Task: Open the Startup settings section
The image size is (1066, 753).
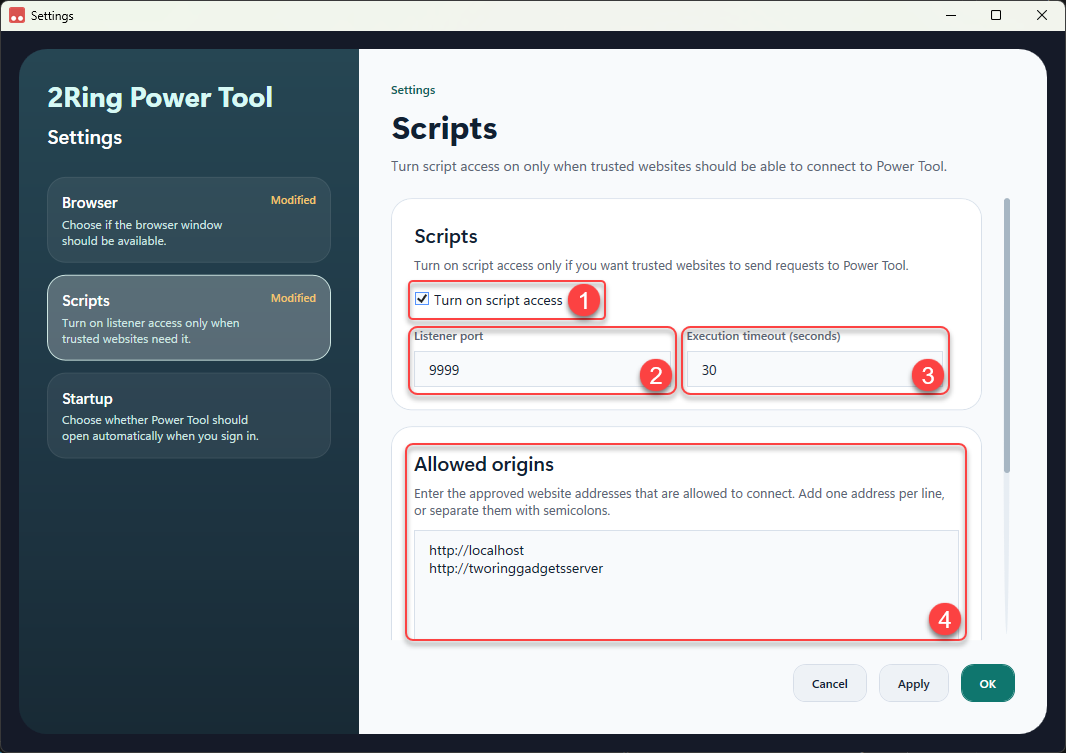Action: click(189, 416)
